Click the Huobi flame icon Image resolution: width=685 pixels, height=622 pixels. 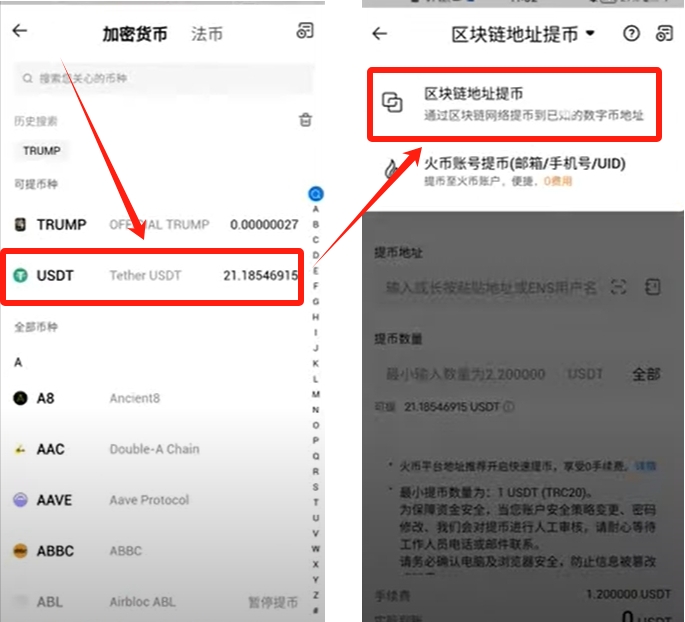point(391,169)
